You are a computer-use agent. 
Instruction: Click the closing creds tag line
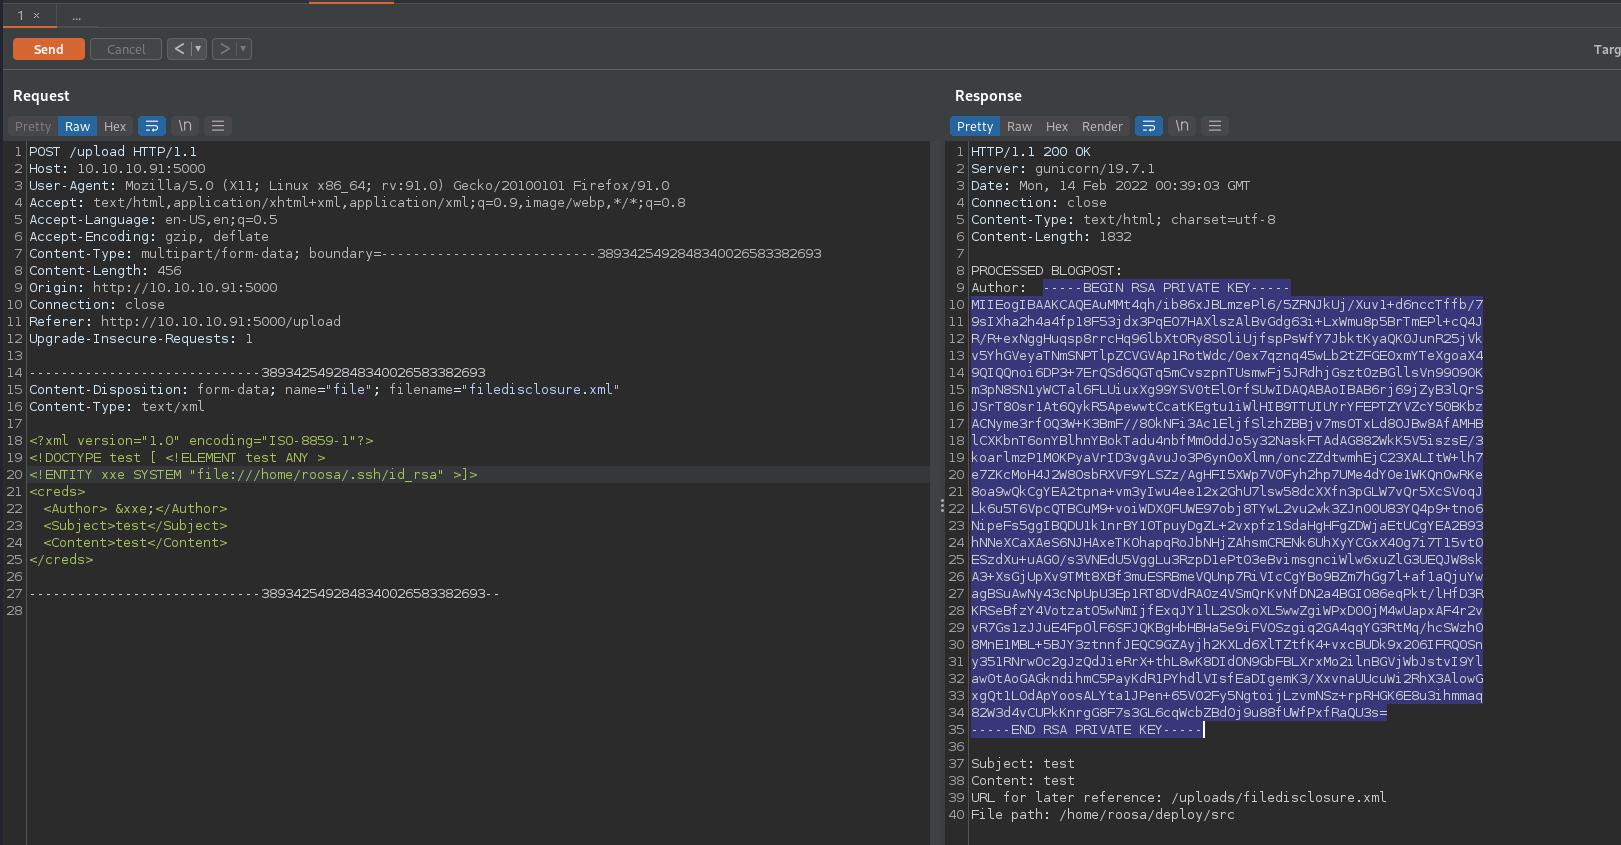coord(61,560)
